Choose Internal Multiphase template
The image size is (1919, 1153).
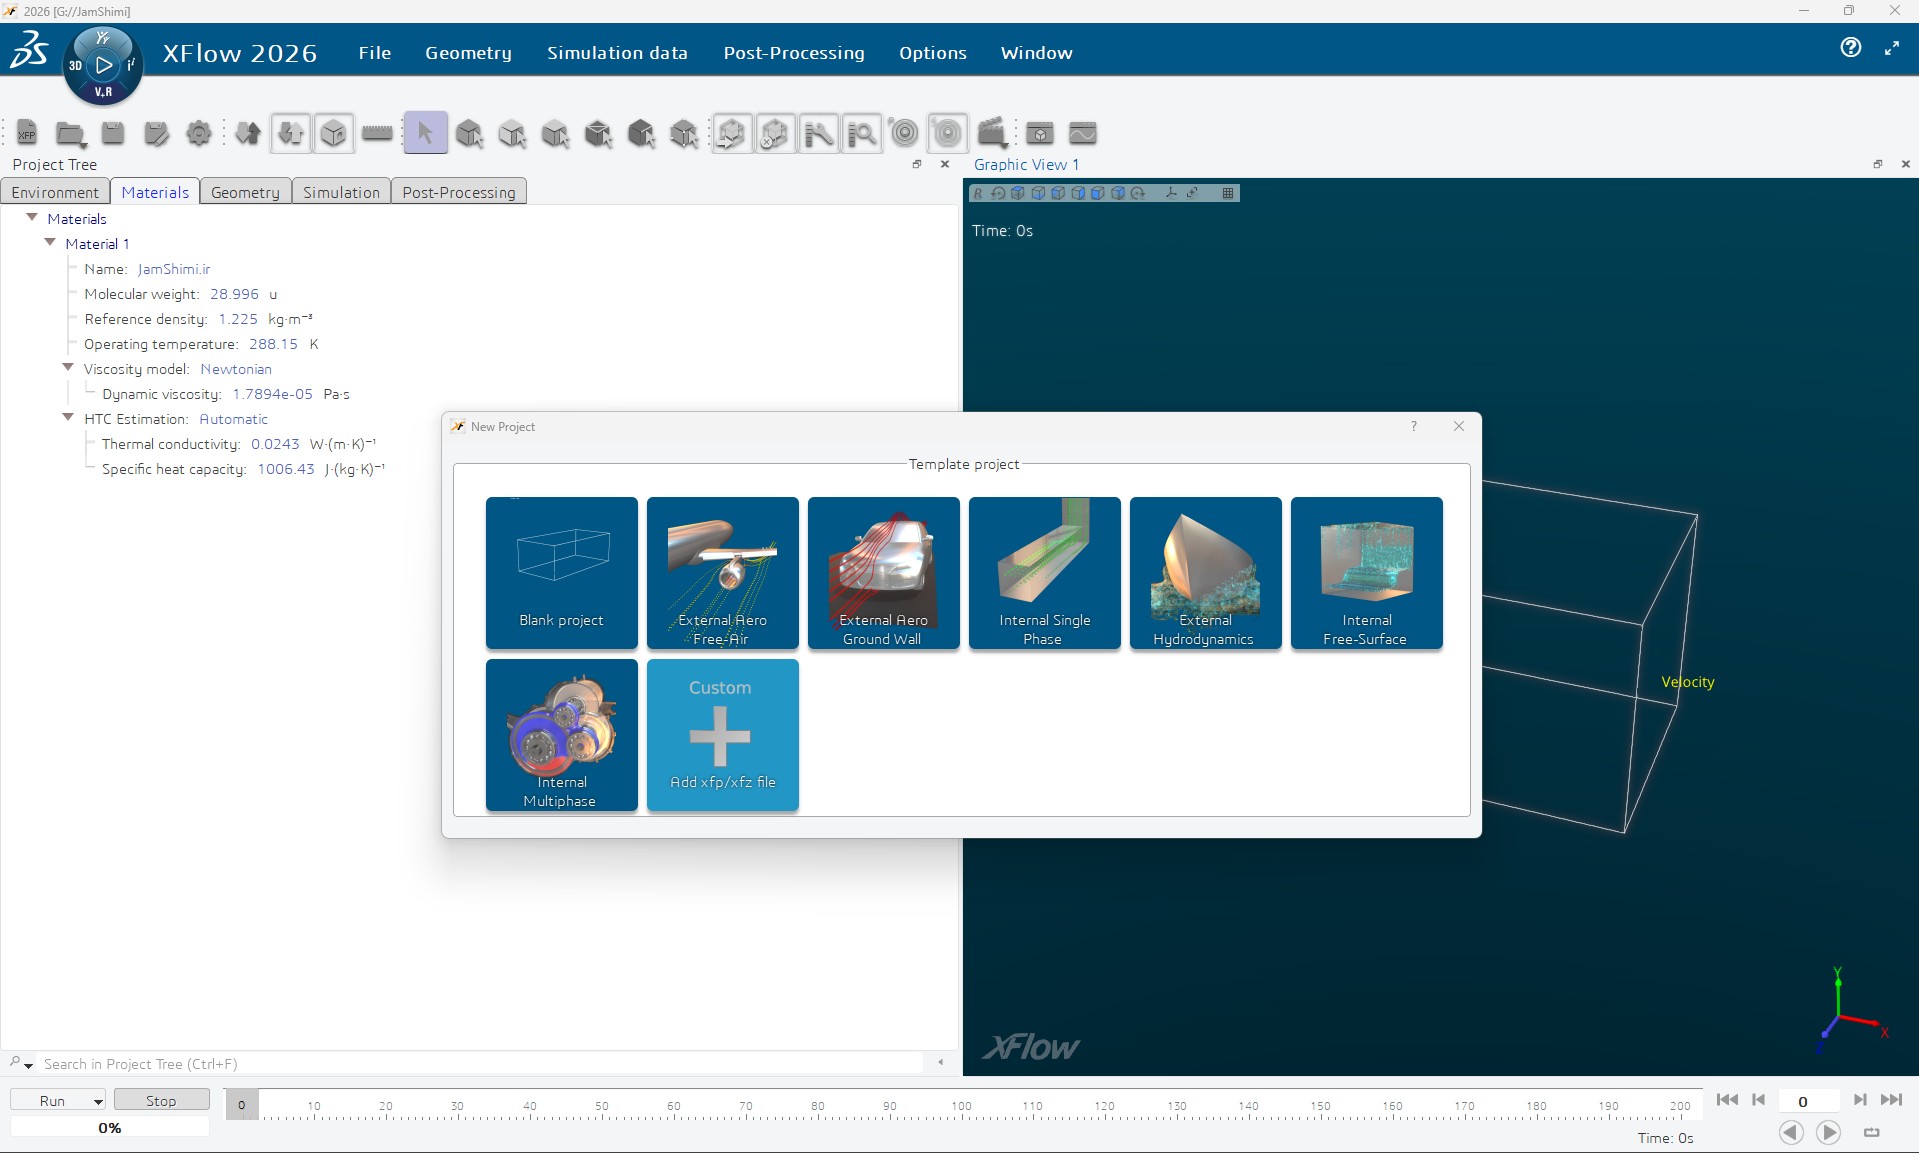562,735
